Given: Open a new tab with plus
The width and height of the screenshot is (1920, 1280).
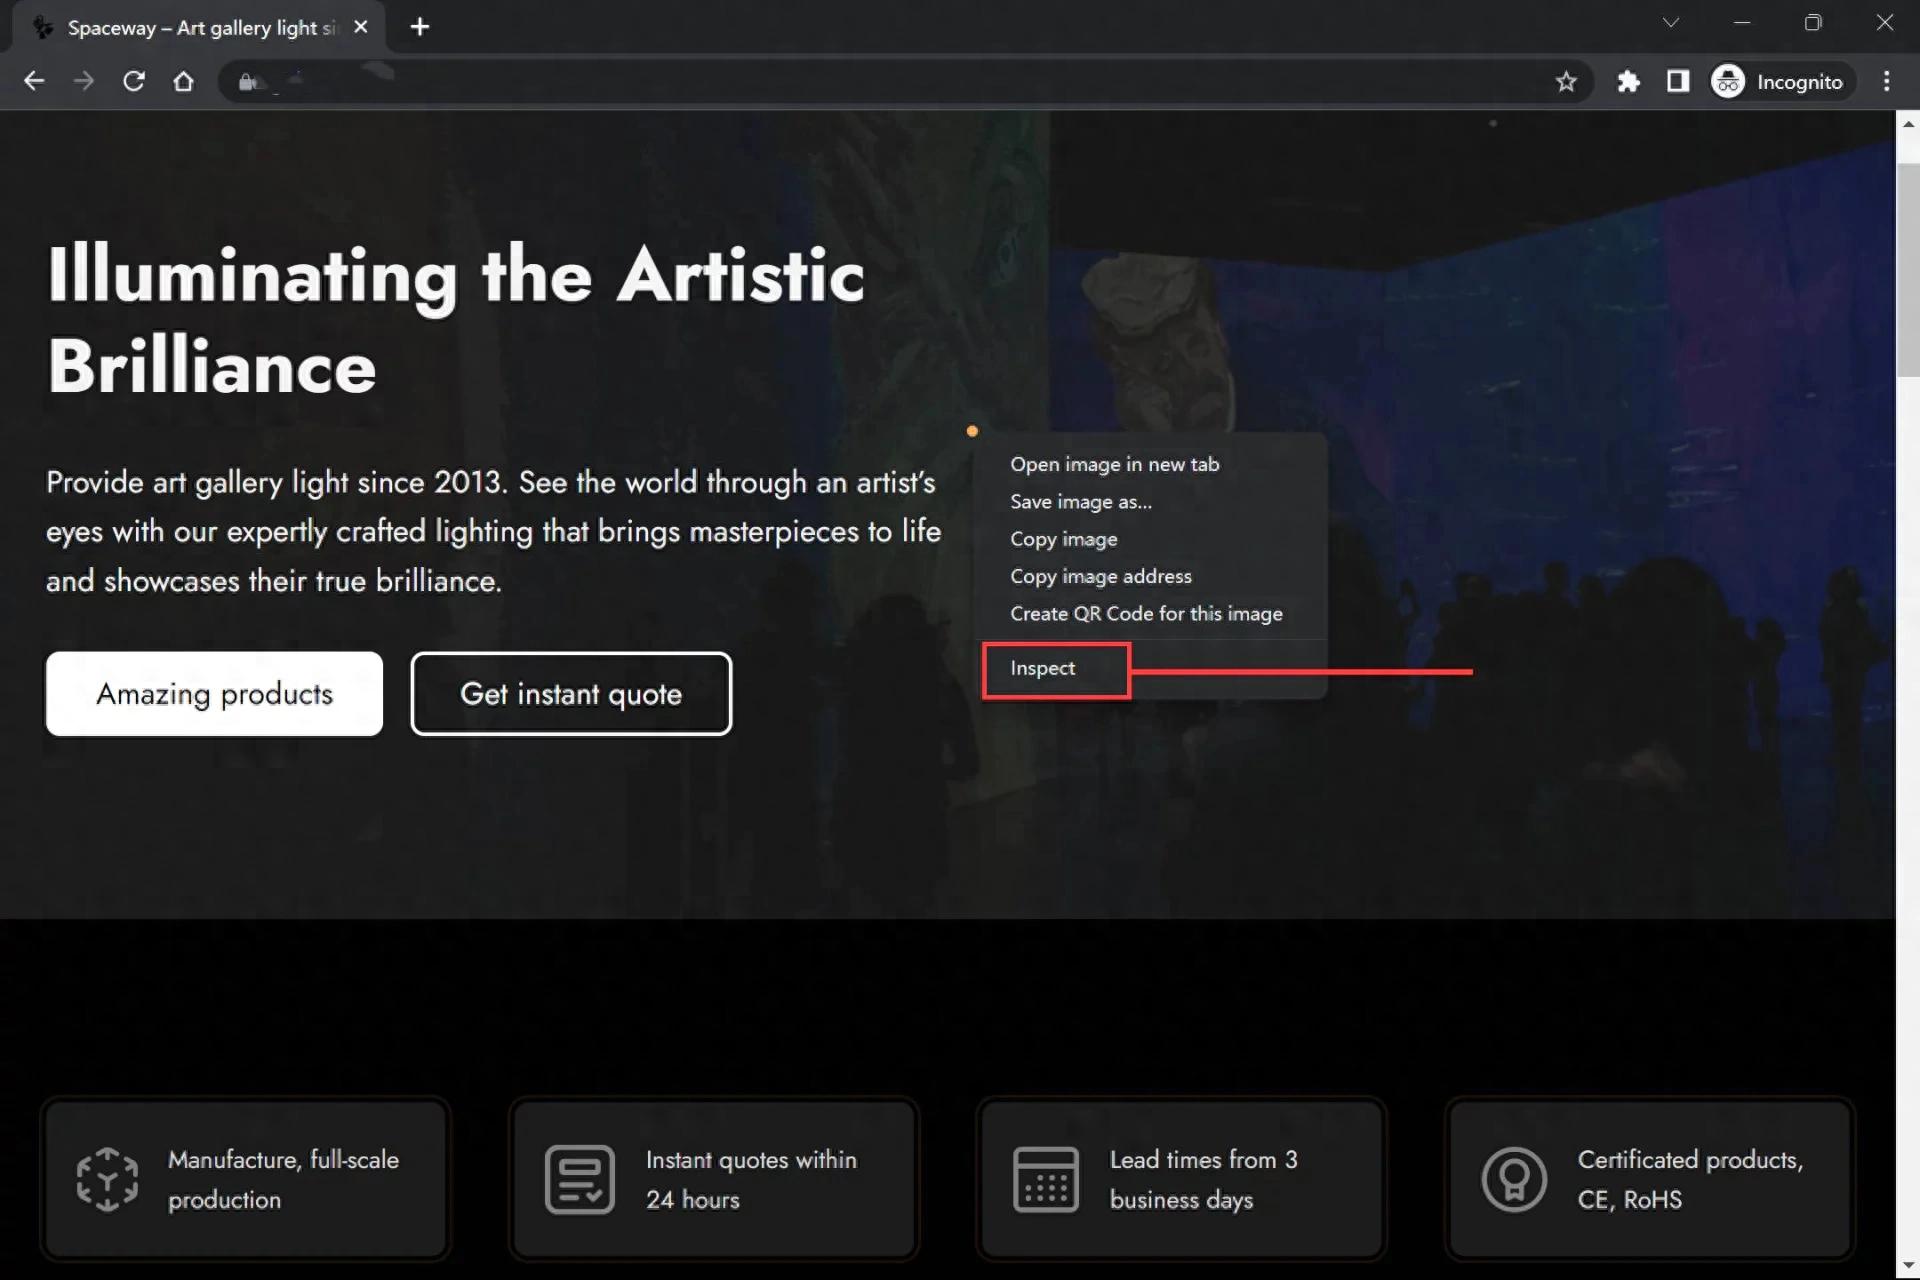Looking at the screenshot, I should 420,27.
